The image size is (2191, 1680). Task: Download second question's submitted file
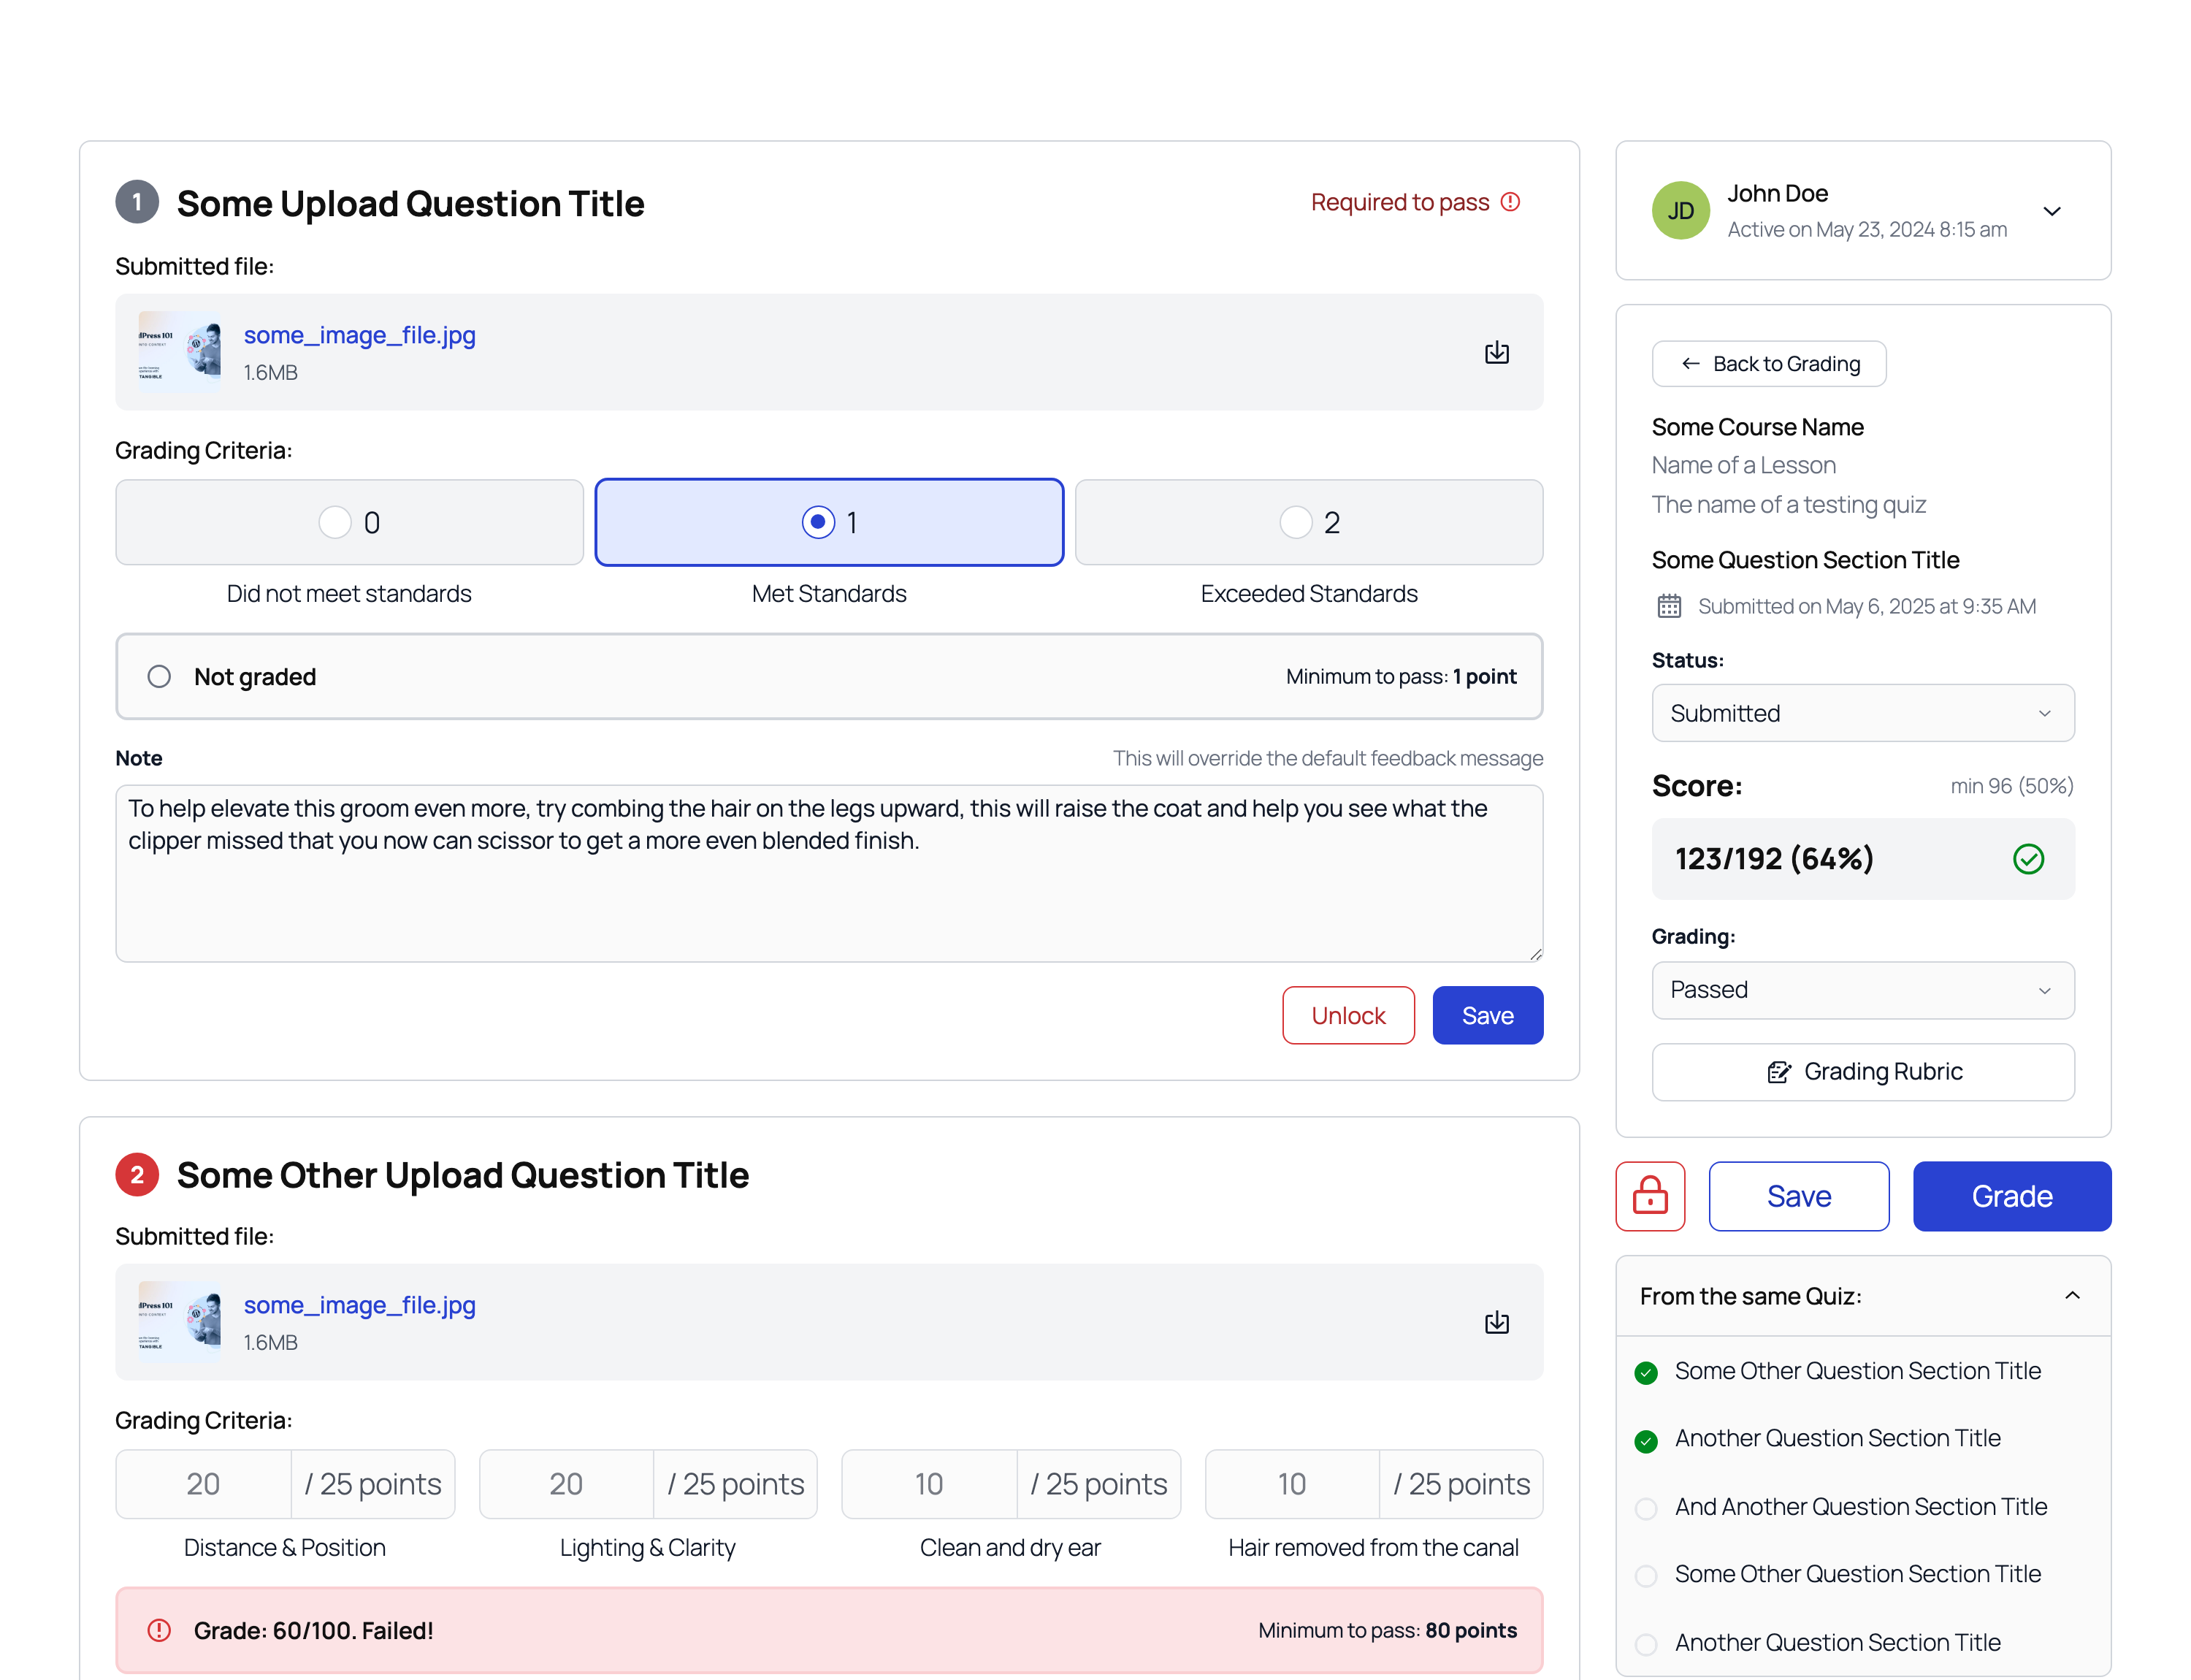coord(1496,1322)
